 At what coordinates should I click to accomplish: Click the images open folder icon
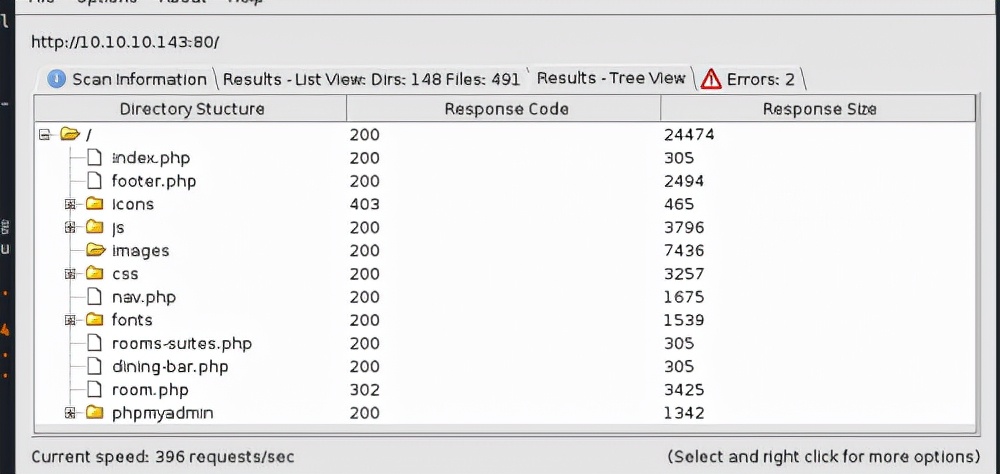(x=96, y=250)
